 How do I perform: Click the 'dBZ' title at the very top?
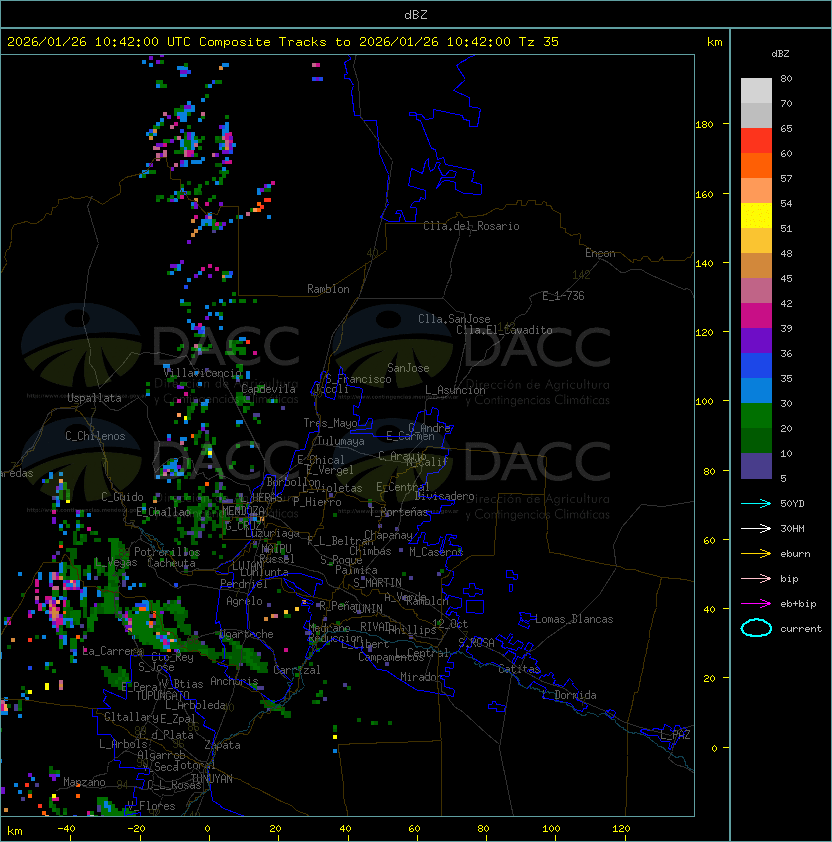point(416,15)
